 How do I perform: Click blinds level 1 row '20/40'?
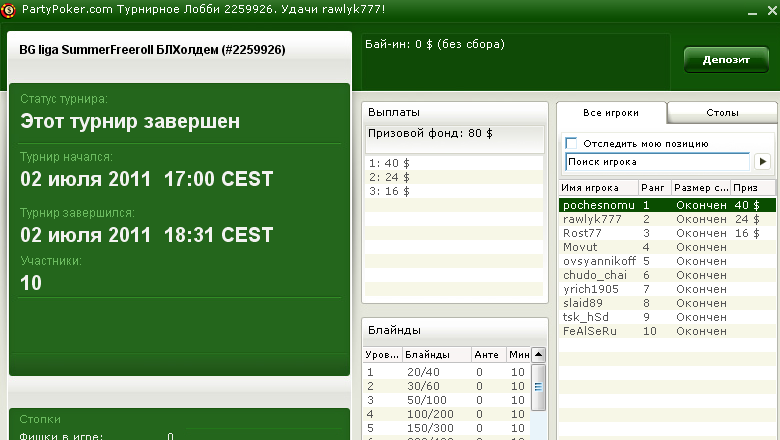pyautogui.click(x=447, y=372)
